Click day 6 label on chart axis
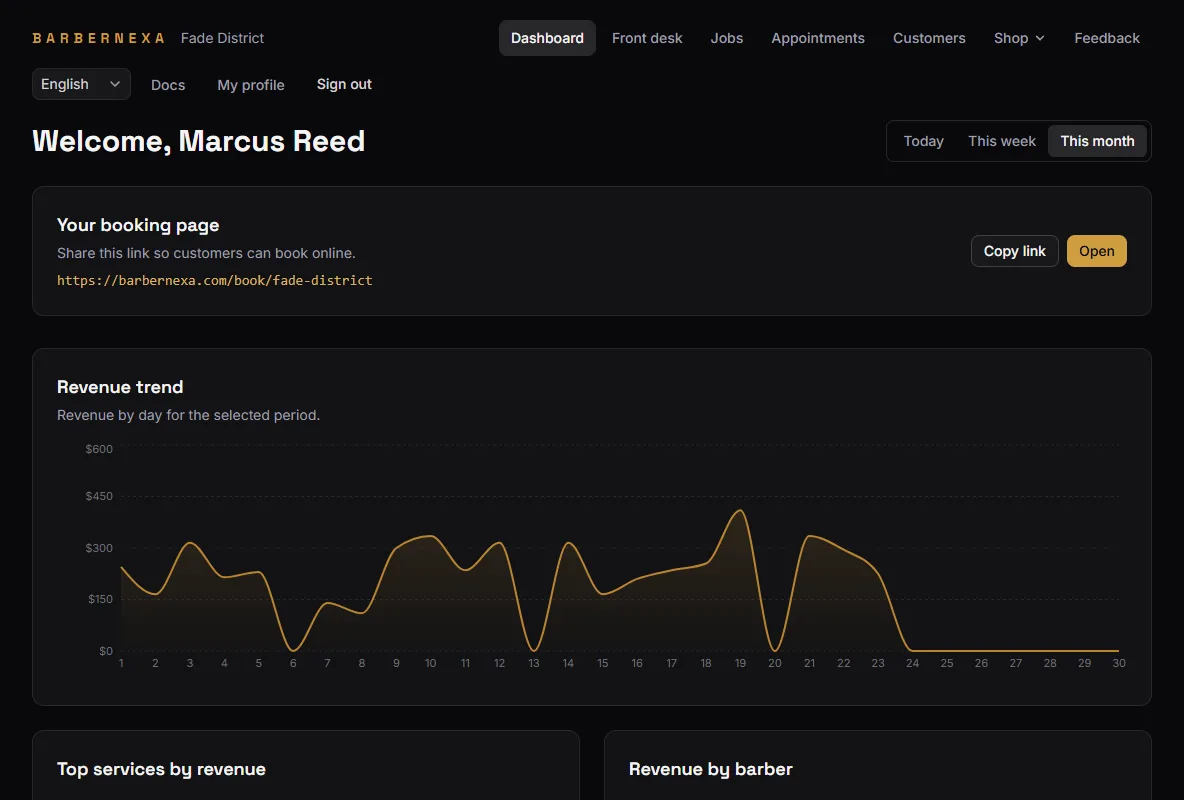This screenshot has height=800, width=1184. tap(293, 663)
